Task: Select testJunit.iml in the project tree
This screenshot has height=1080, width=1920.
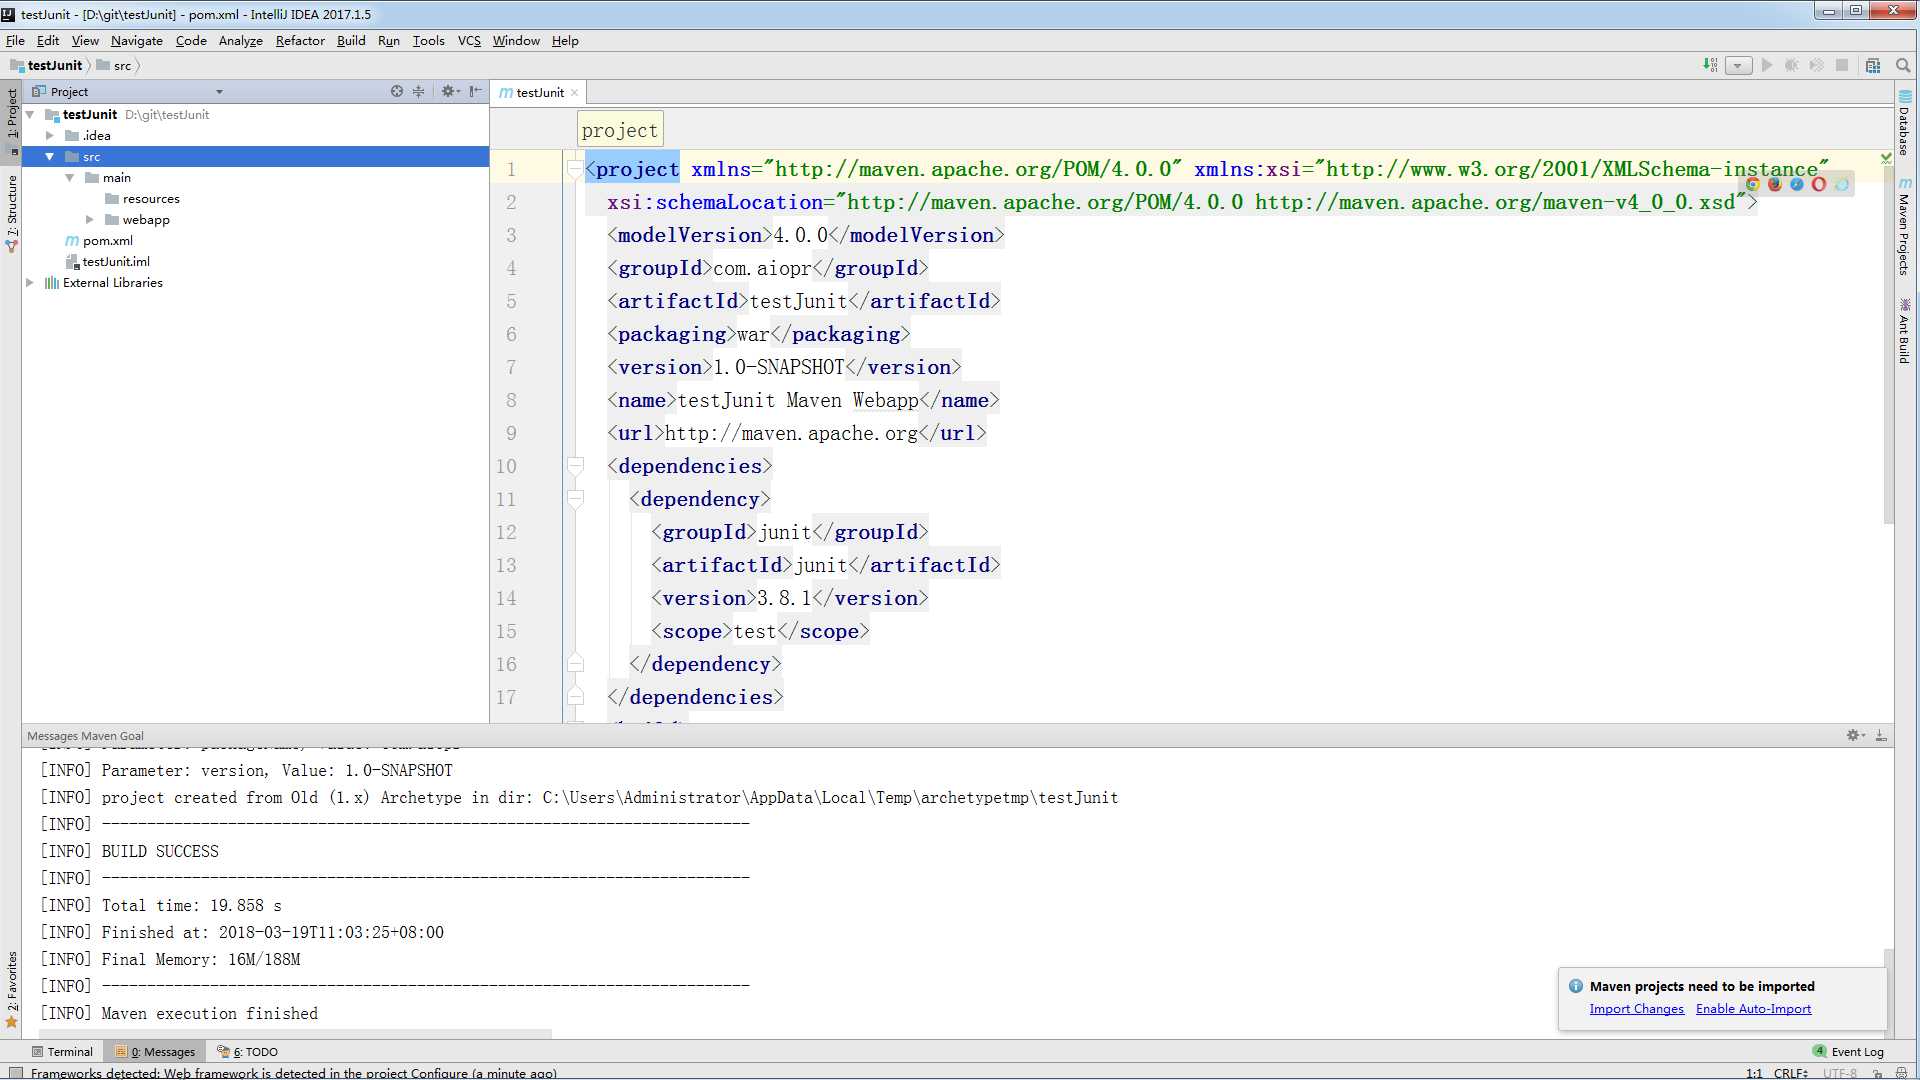Action: tap(107, 261)
